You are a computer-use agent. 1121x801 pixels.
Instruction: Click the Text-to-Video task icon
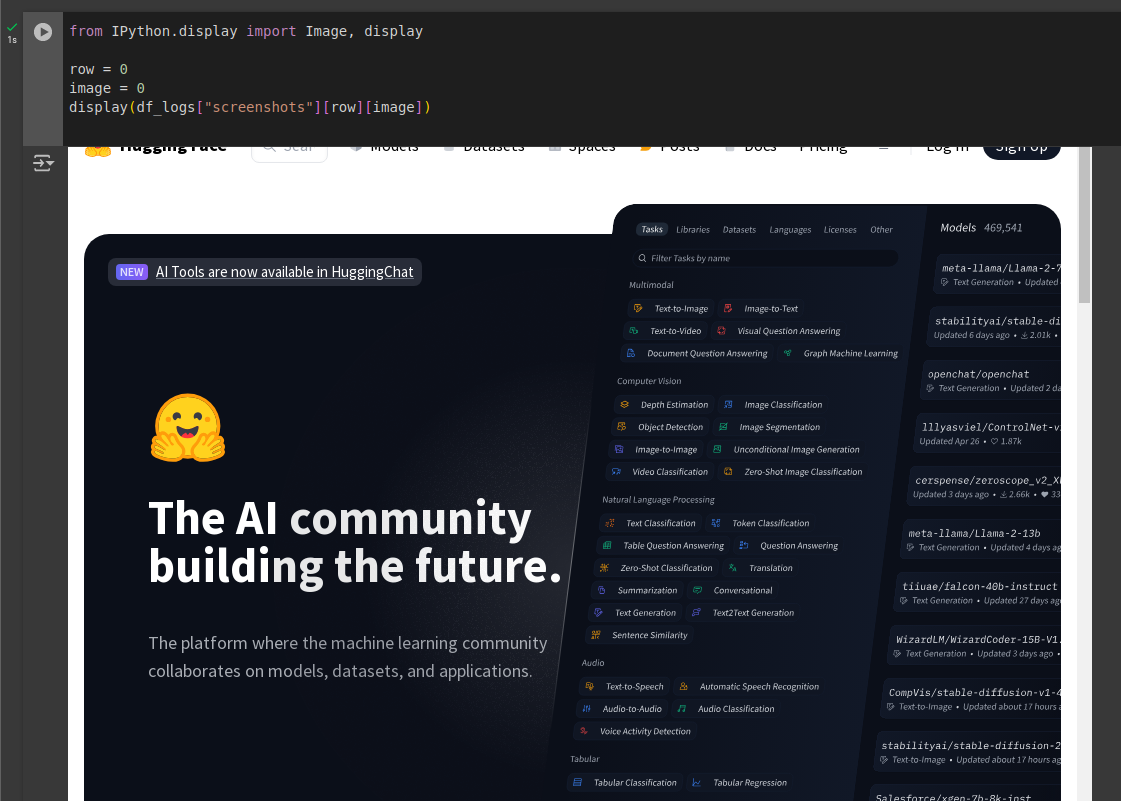pyautogui.click(x=633, y=330)
